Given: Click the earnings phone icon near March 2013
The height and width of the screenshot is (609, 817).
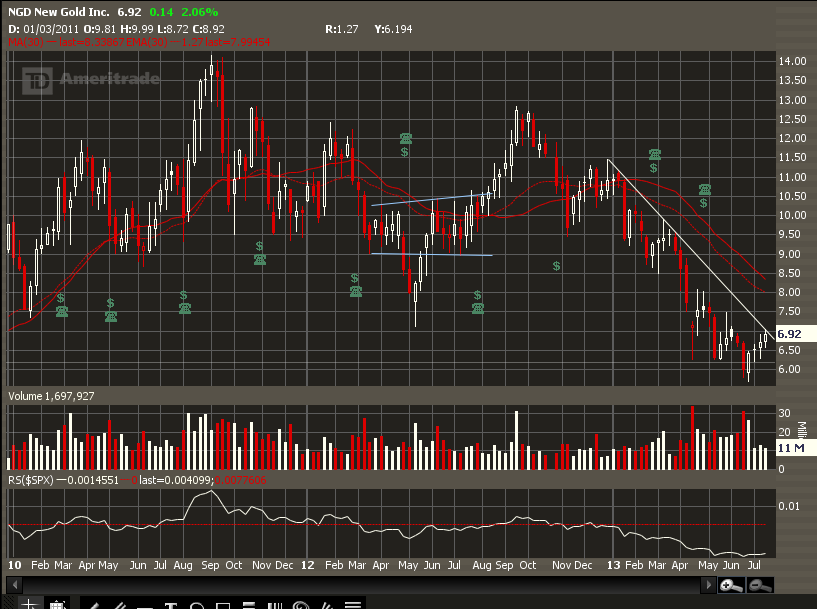Looking at the screenshot, I should 655,155.
